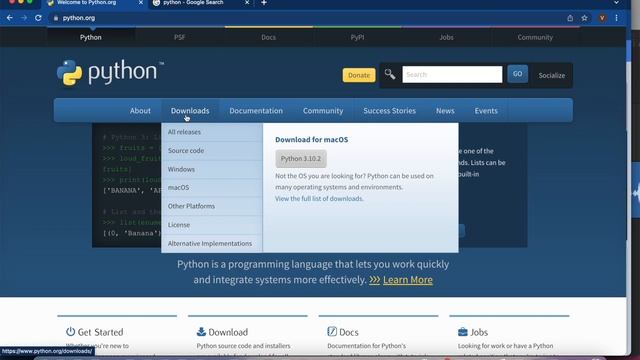Choose Alternative Implementations from Downloads menu
Screen dimensions: 640x360
[212, 243]
